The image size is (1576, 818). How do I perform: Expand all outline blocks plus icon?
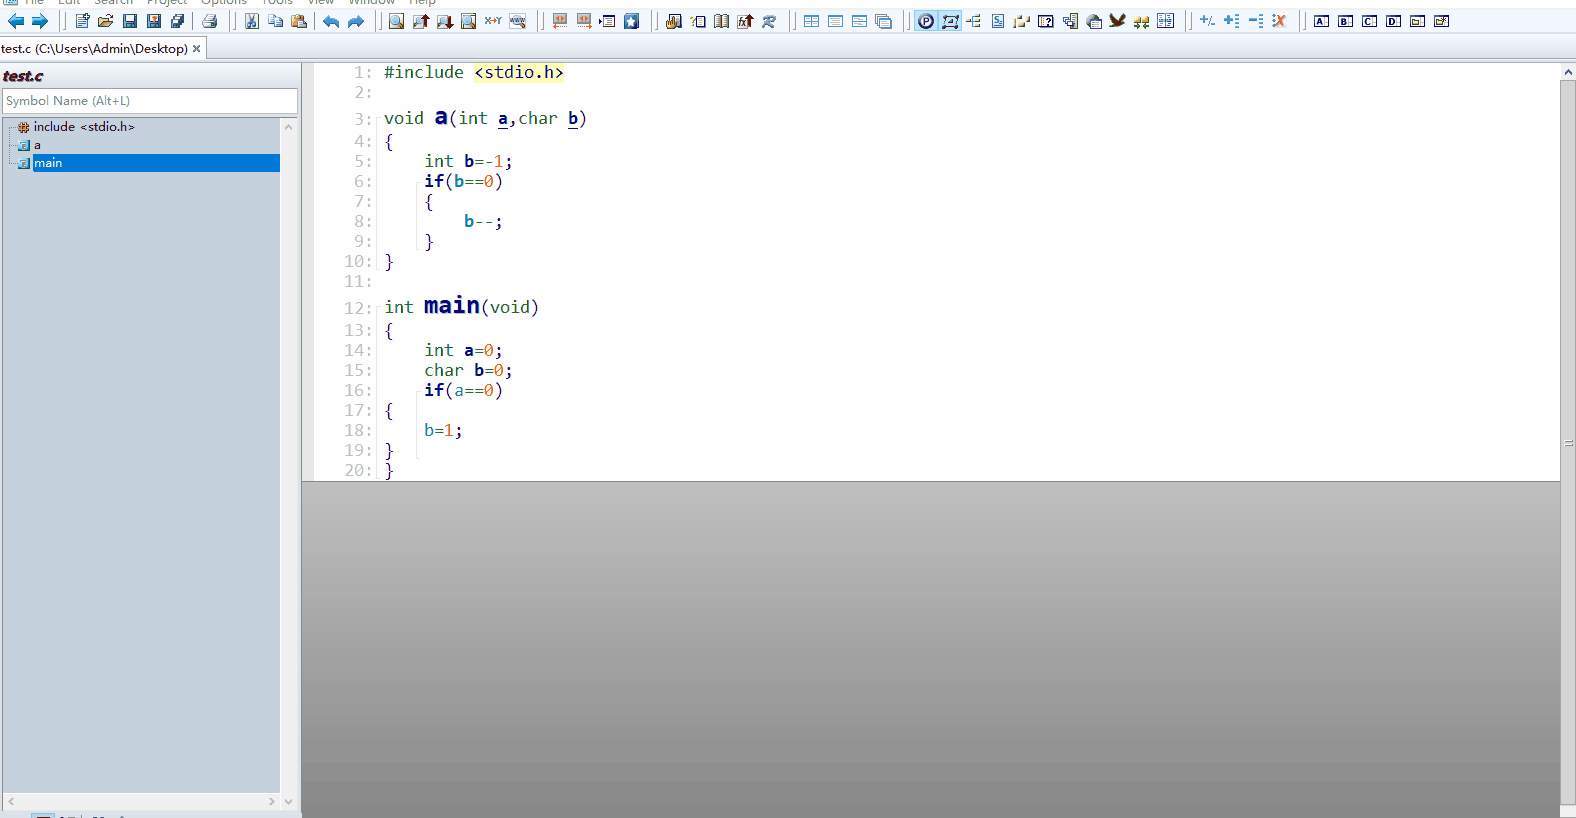point(1231,21)
